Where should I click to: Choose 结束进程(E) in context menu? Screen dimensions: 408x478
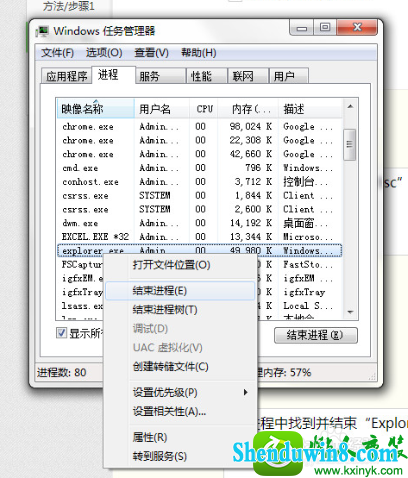tap(180, 291)
